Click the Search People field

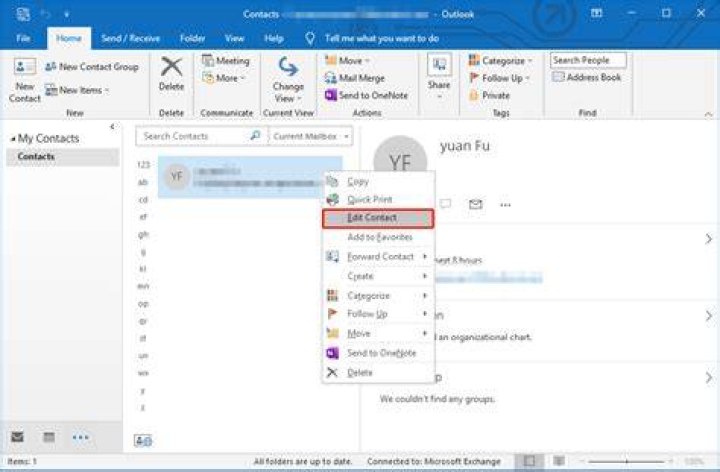pos(588,60)
